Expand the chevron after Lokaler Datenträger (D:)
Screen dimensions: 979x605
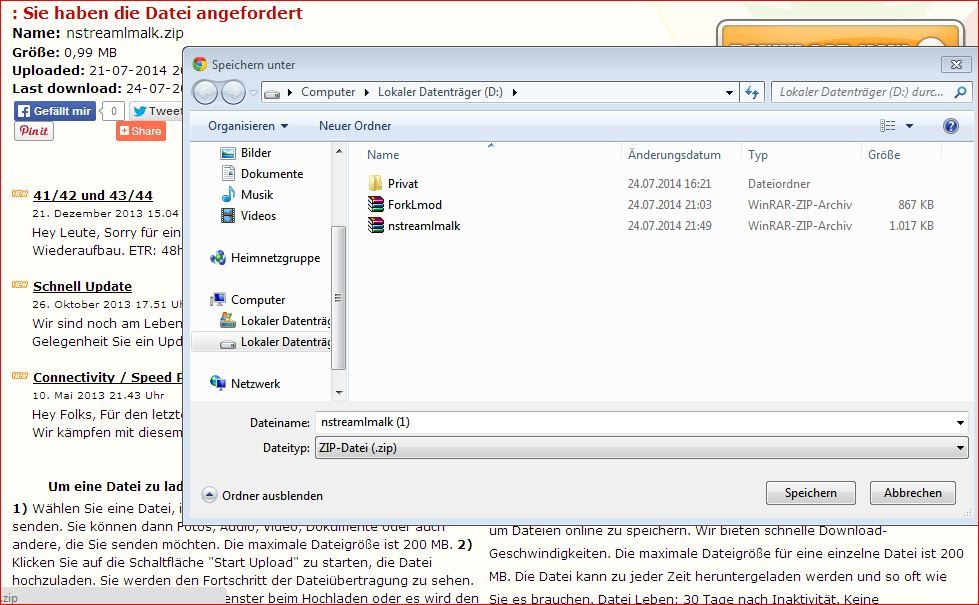coord(514,93)
